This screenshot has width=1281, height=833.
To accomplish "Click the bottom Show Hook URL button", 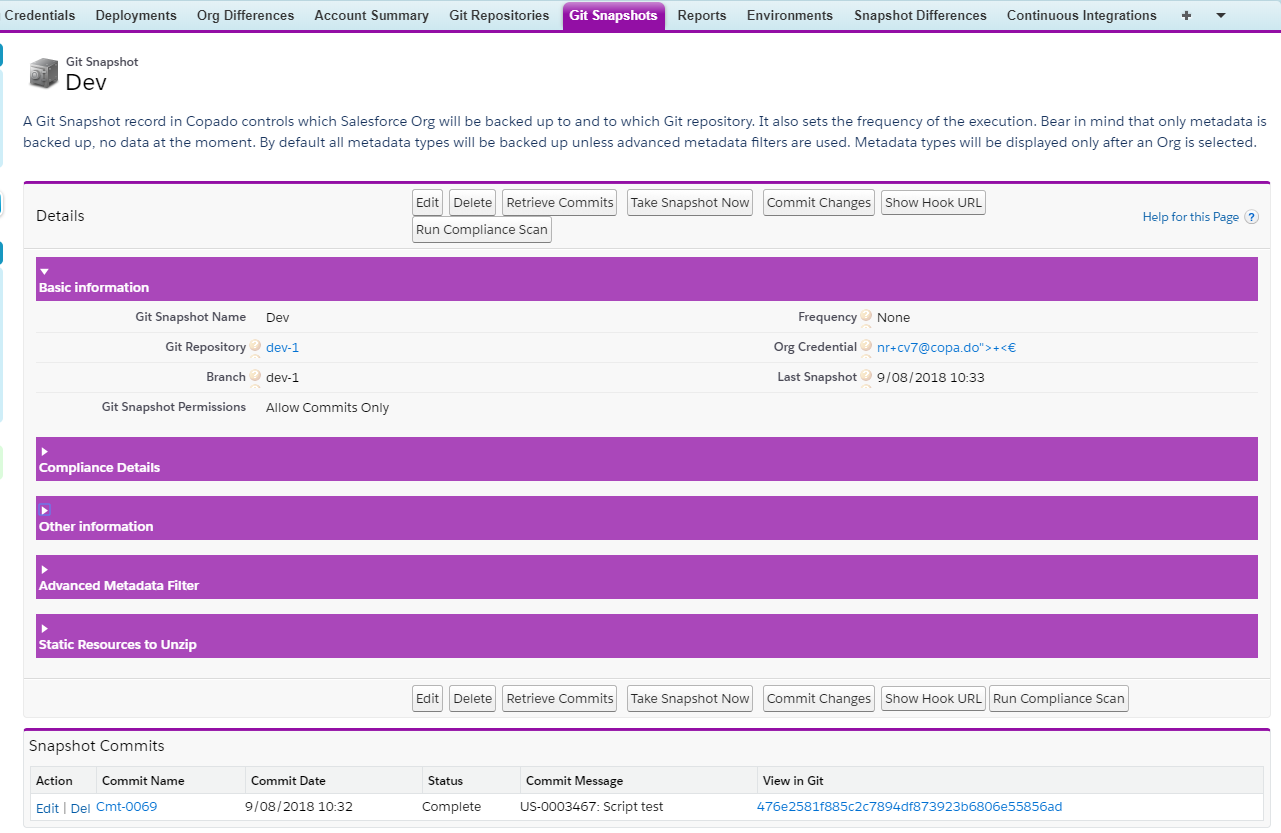I will point(934,698).
